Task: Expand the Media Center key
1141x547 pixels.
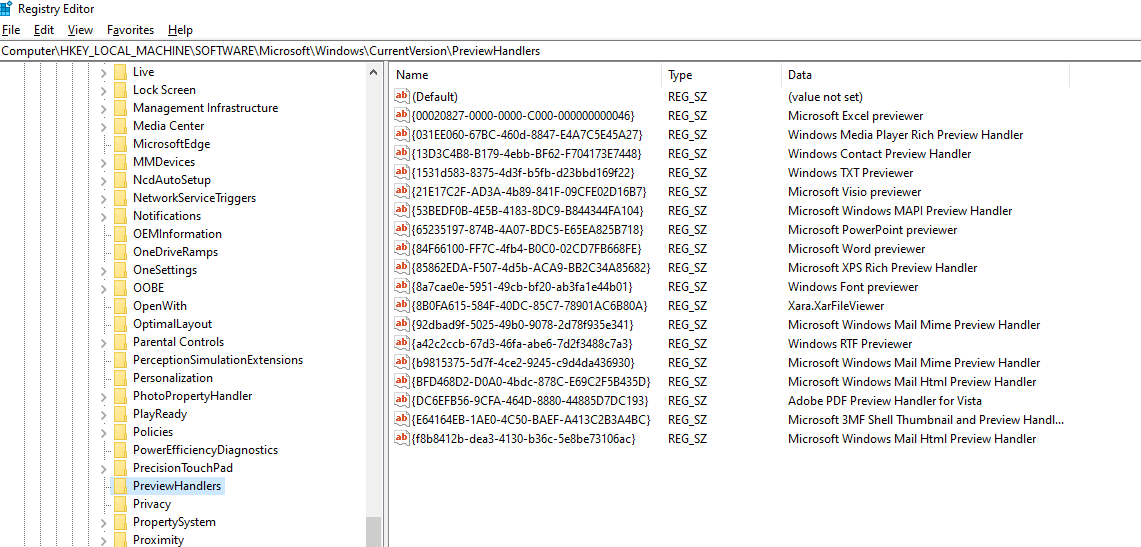Action: click(x=103, y=126)
